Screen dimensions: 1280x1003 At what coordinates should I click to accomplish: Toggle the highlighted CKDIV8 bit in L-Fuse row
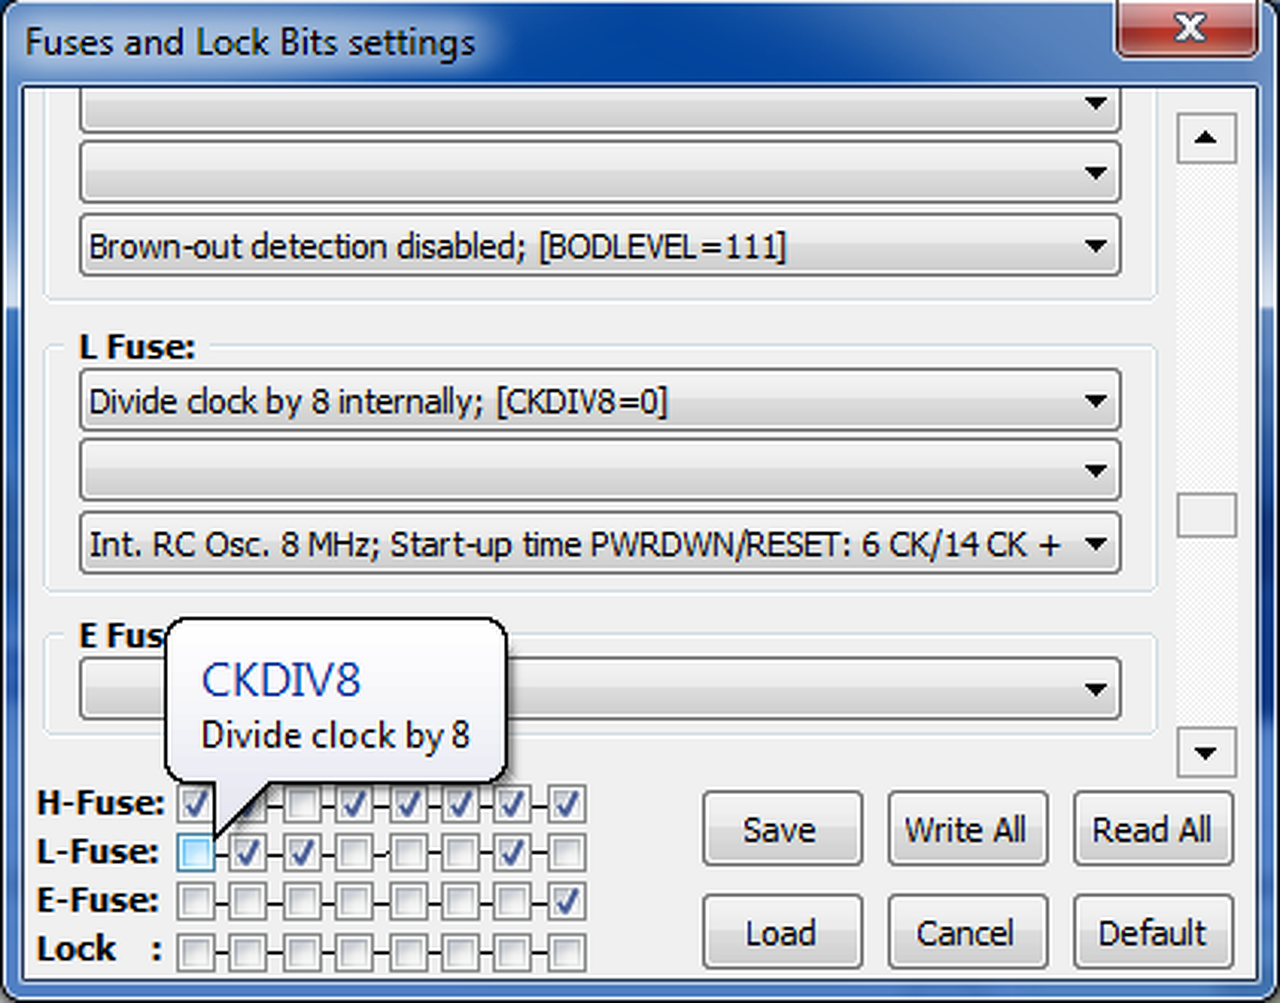[x=196, y=853]
